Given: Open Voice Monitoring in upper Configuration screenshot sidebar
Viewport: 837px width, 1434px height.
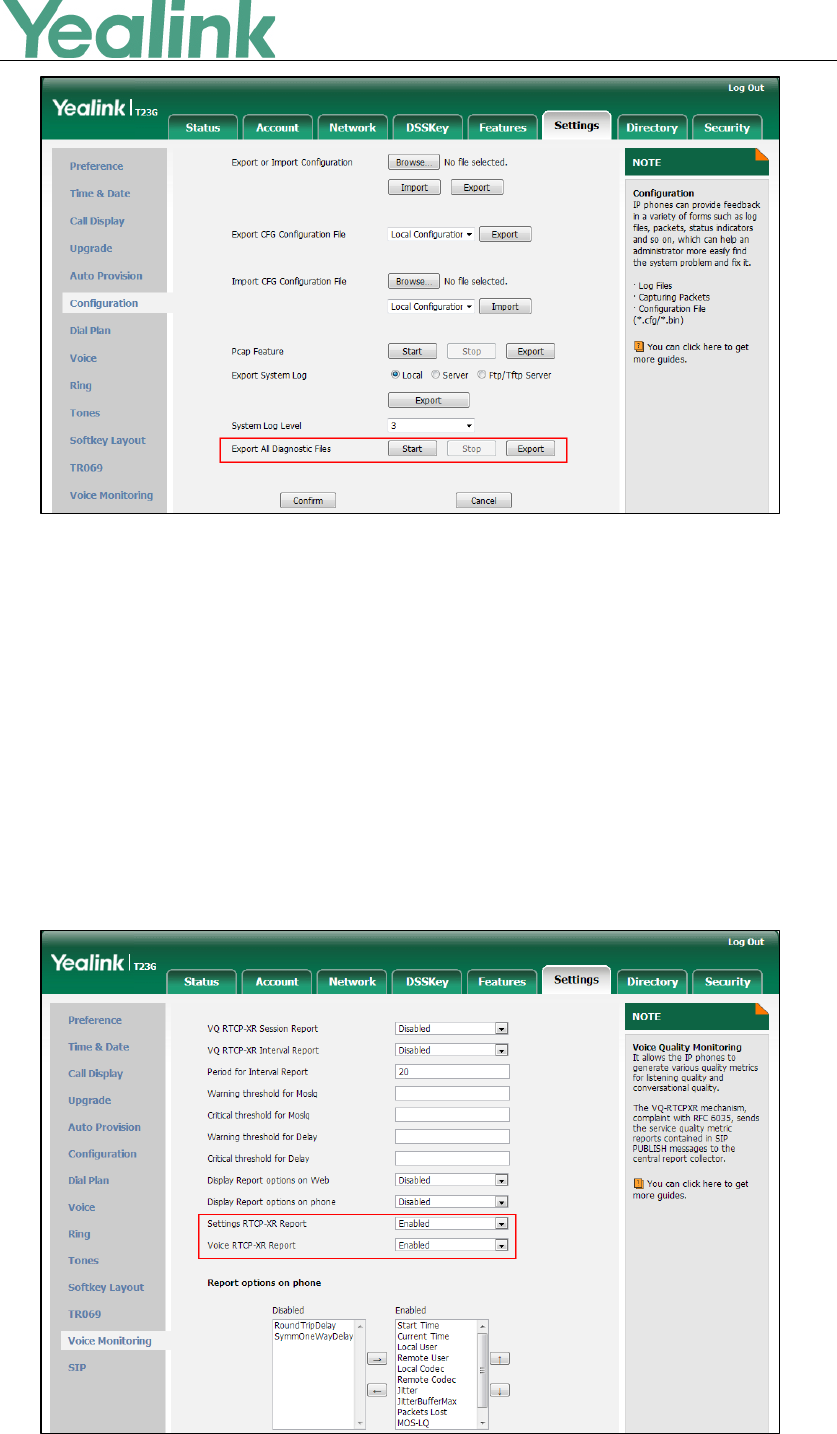Looking at the screenshot, I should pyautogui.click(x=111, y=495).
